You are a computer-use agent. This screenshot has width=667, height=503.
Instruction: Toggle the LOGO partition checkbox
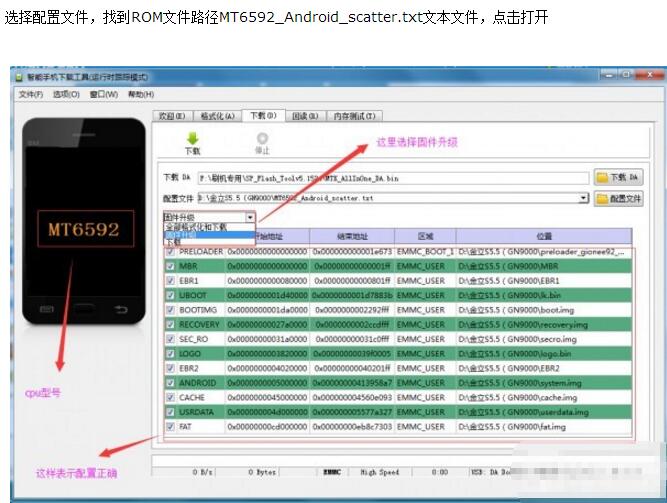[171, 353]
